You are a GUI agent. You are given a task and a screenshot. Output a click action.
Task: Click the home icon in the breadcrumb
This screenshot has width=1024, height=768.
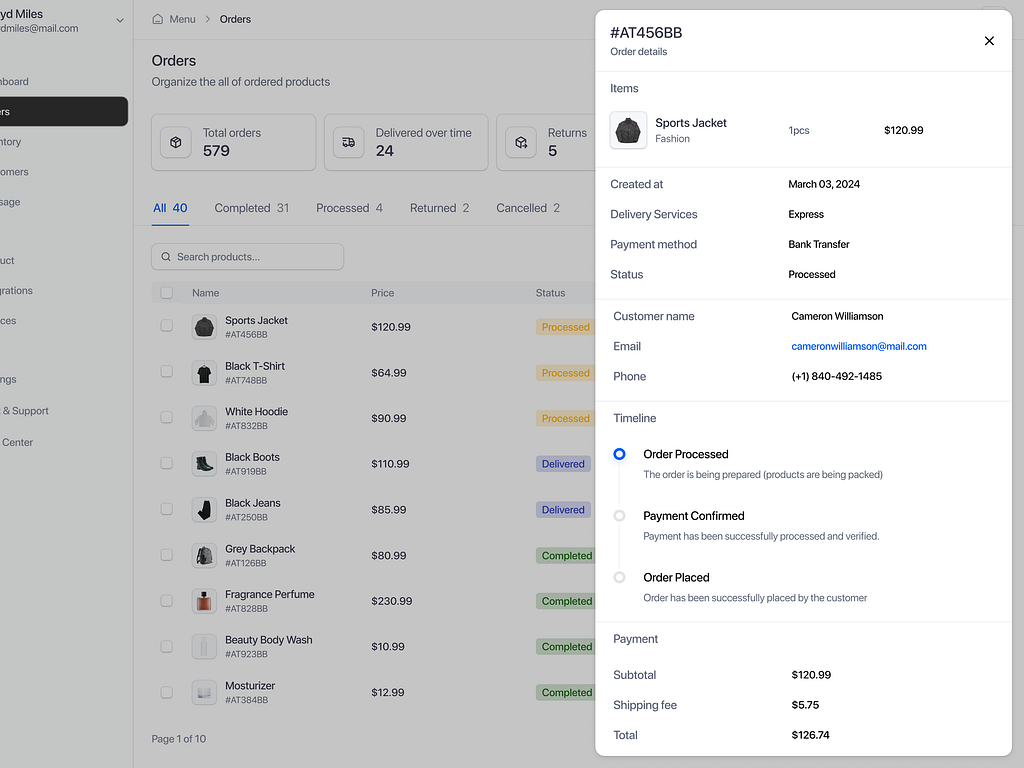(156, 18)
